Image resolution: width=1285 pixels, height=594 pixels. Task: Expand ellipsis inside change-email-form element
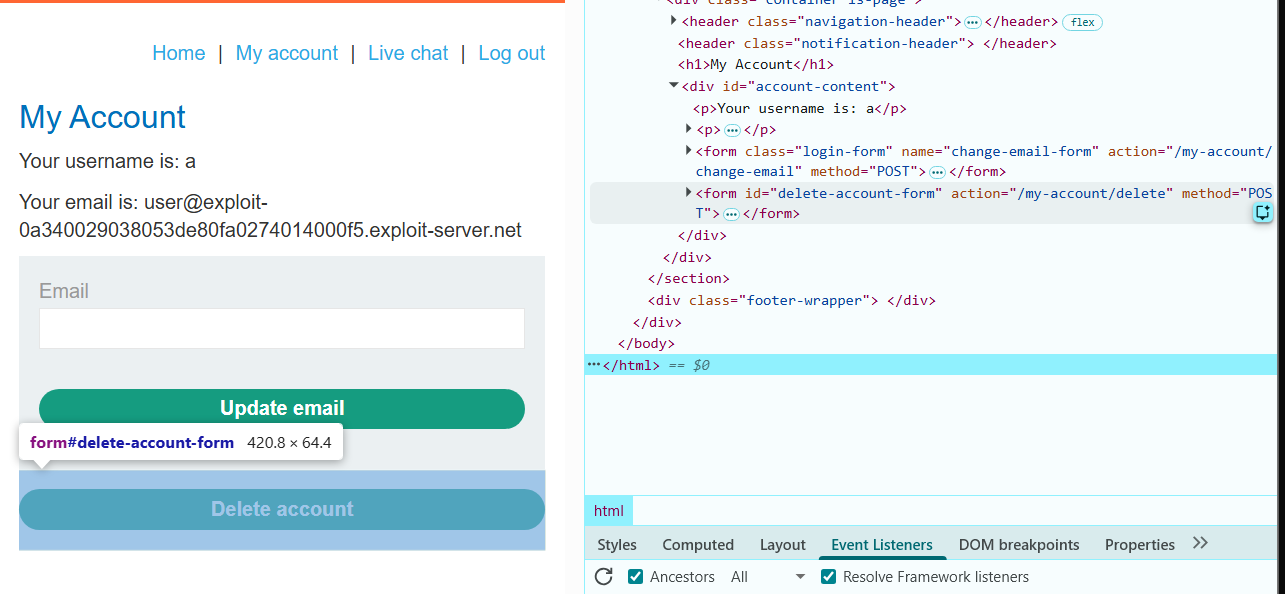(x=937, y=172)
